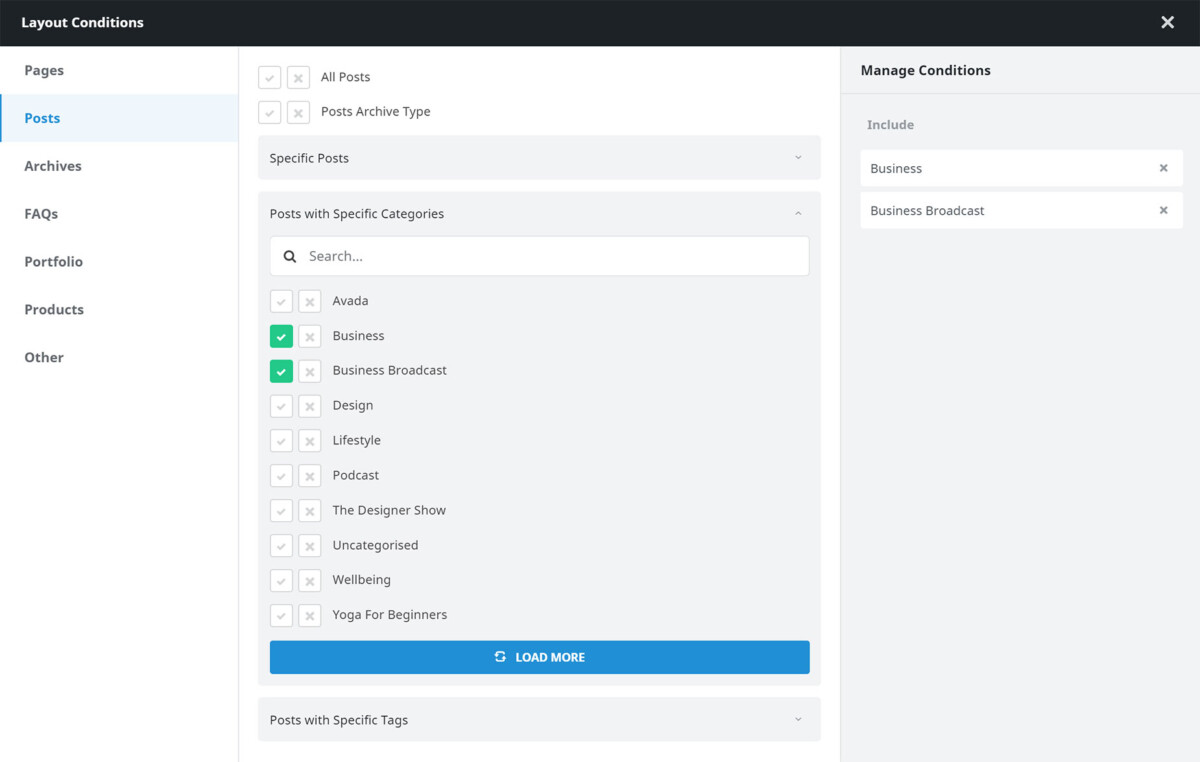1200x762 pixels.
Task: Click the Load More button
Action: [x=540, y=657]
